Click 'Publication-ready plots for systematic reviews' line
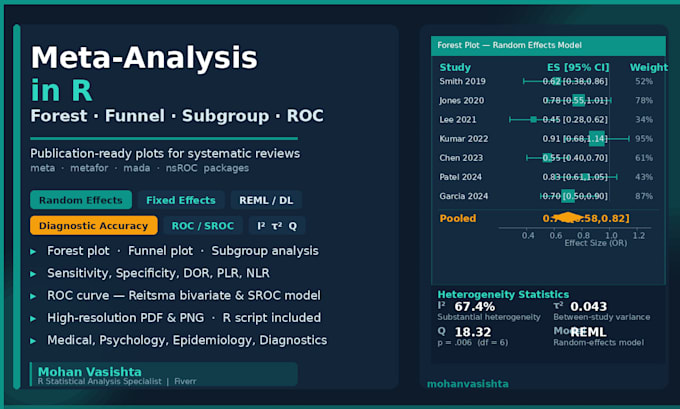680x409 pixels. point(165,154)
